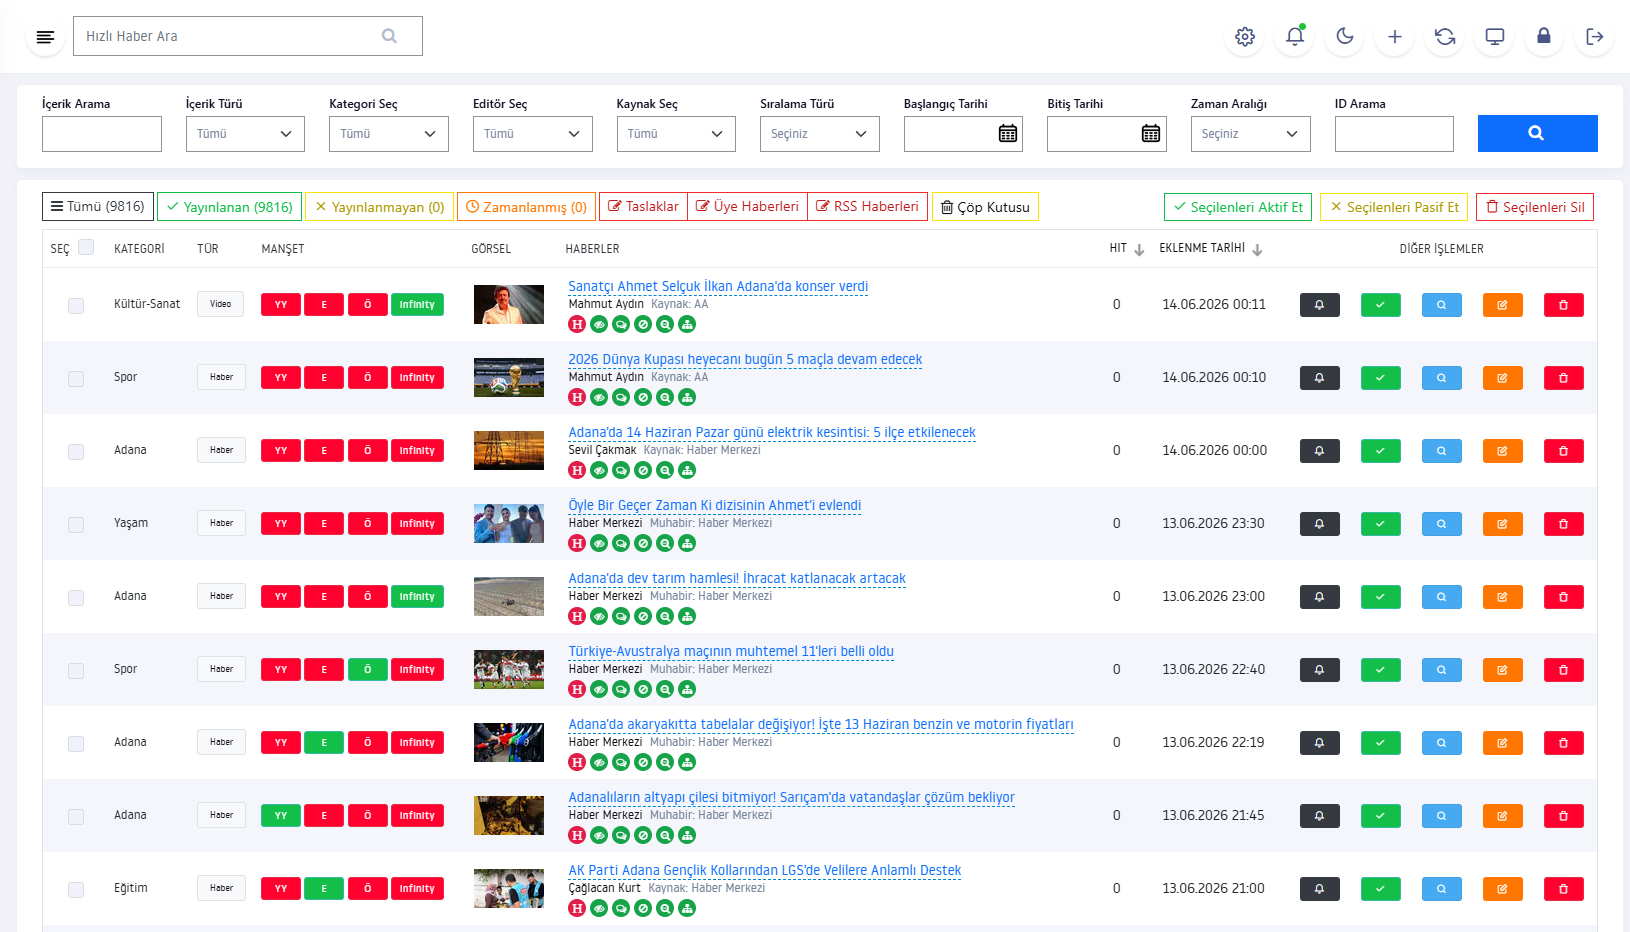Screen dimensions: 1630x932
Task: Open the Başlangıç Tarihi calendar icon
Action: coord(1008,134)
